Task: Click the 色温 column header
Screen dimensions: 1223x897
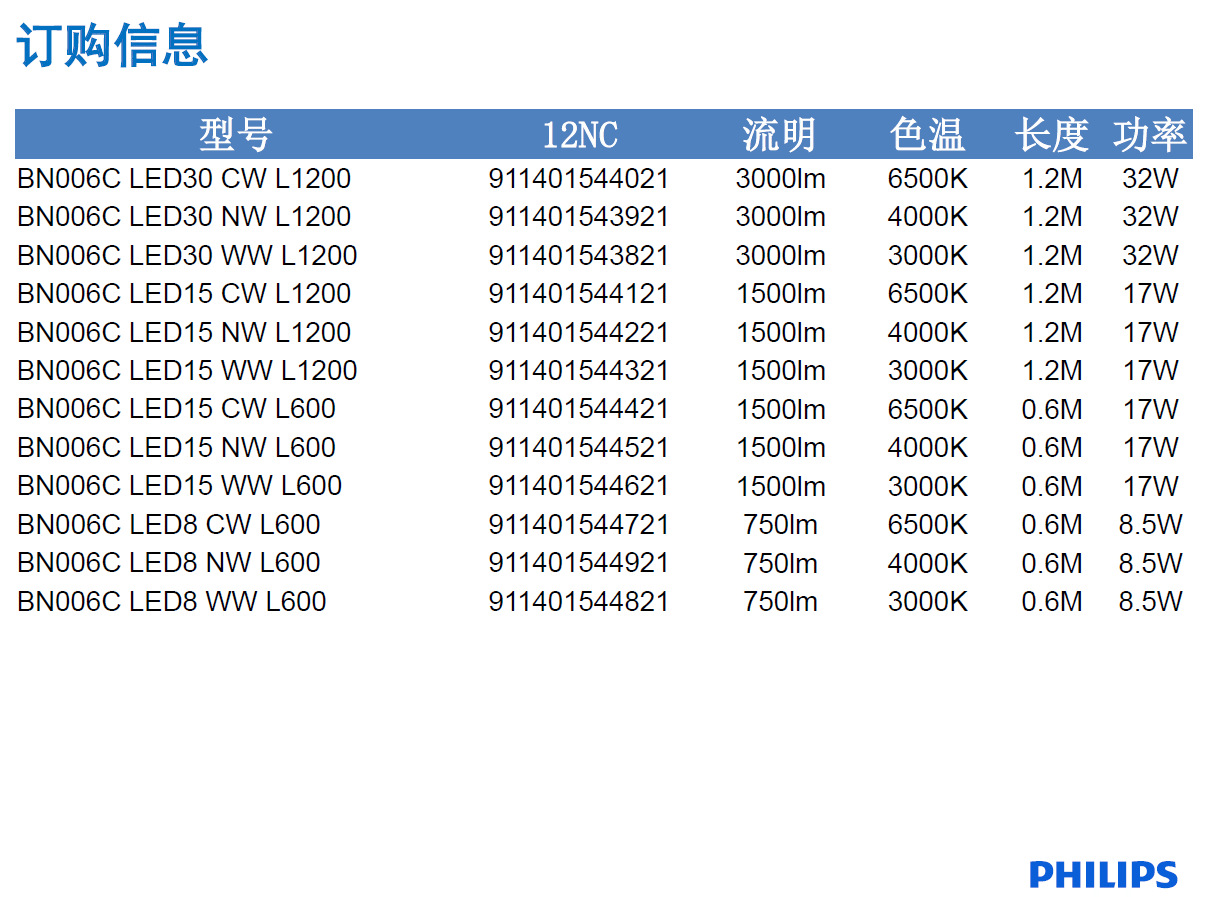Action: 927,134
